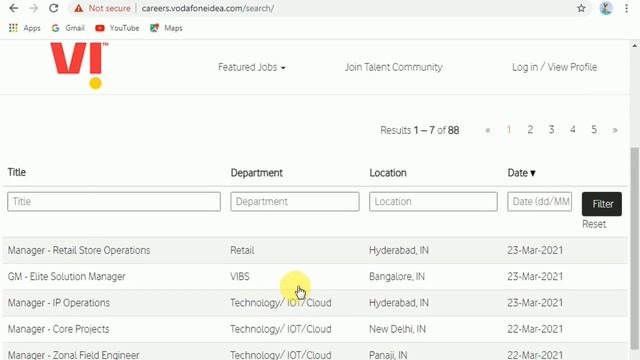Open Gmail bookmark
640x360 pixels.
[x=68, y=28]
